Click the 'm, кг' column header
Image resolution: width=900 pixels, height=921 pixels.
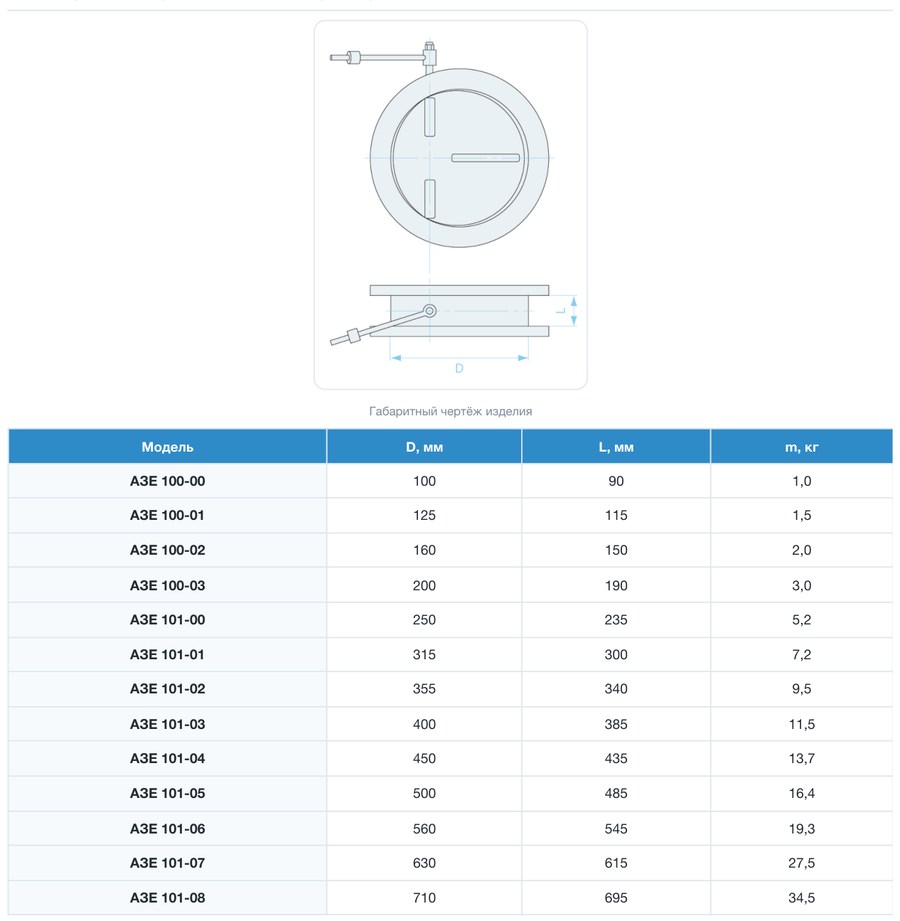click(801, 447)
